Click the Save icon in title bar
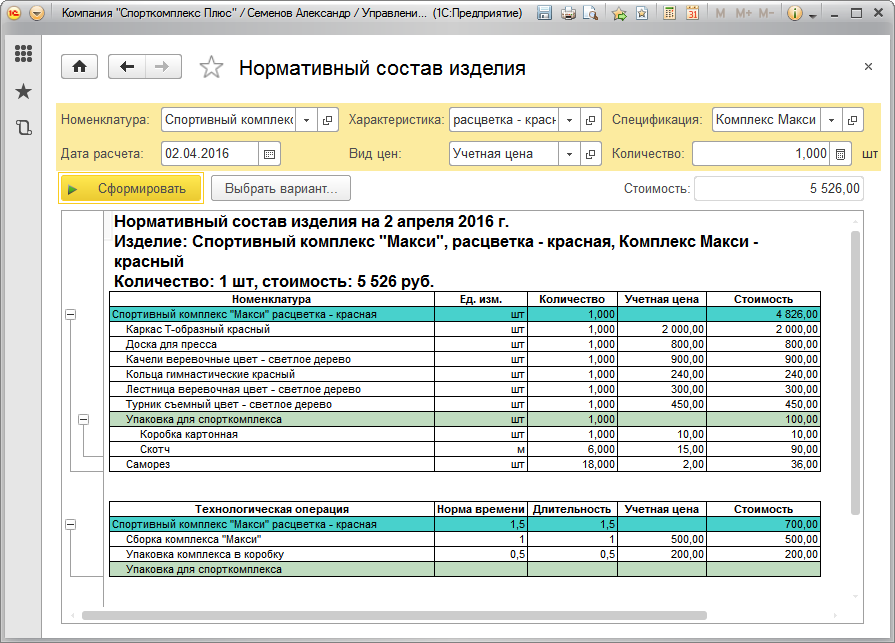The image size is (895, 643). [545, 14]
